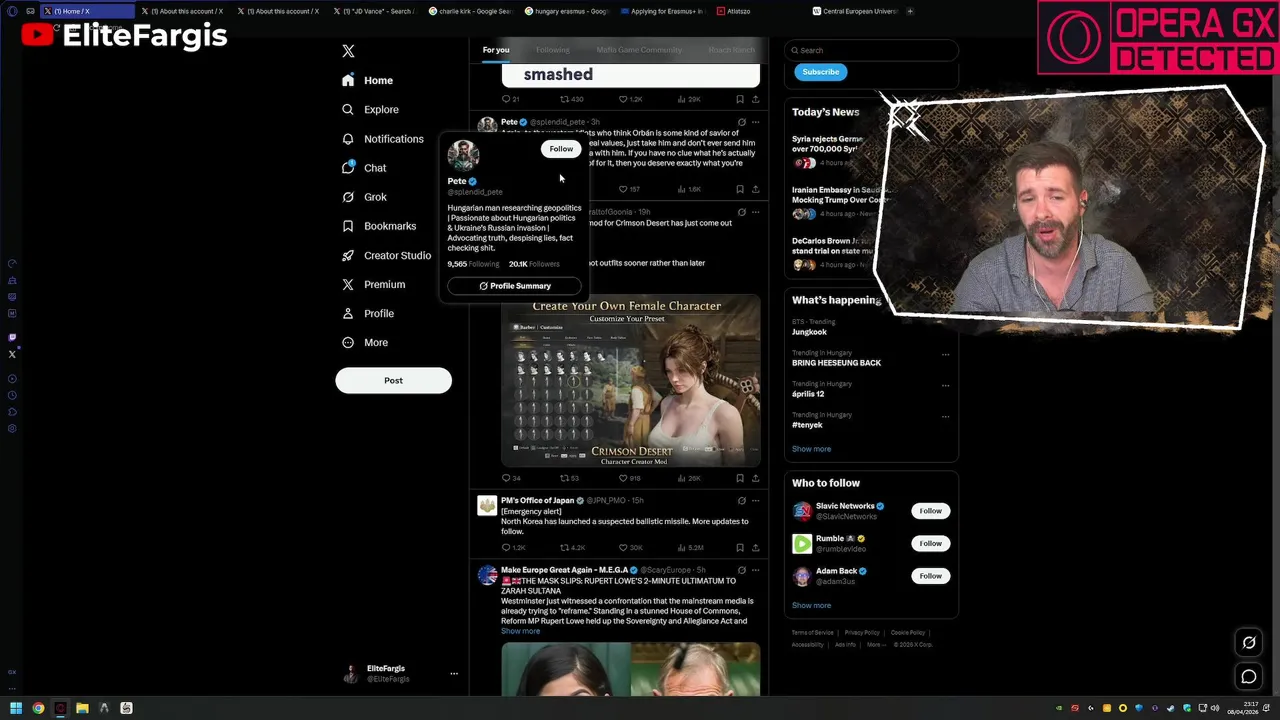View analytics of the 29K views post
The height and width of the screenshot is (720, 1280).
click(x=689, y=99)
